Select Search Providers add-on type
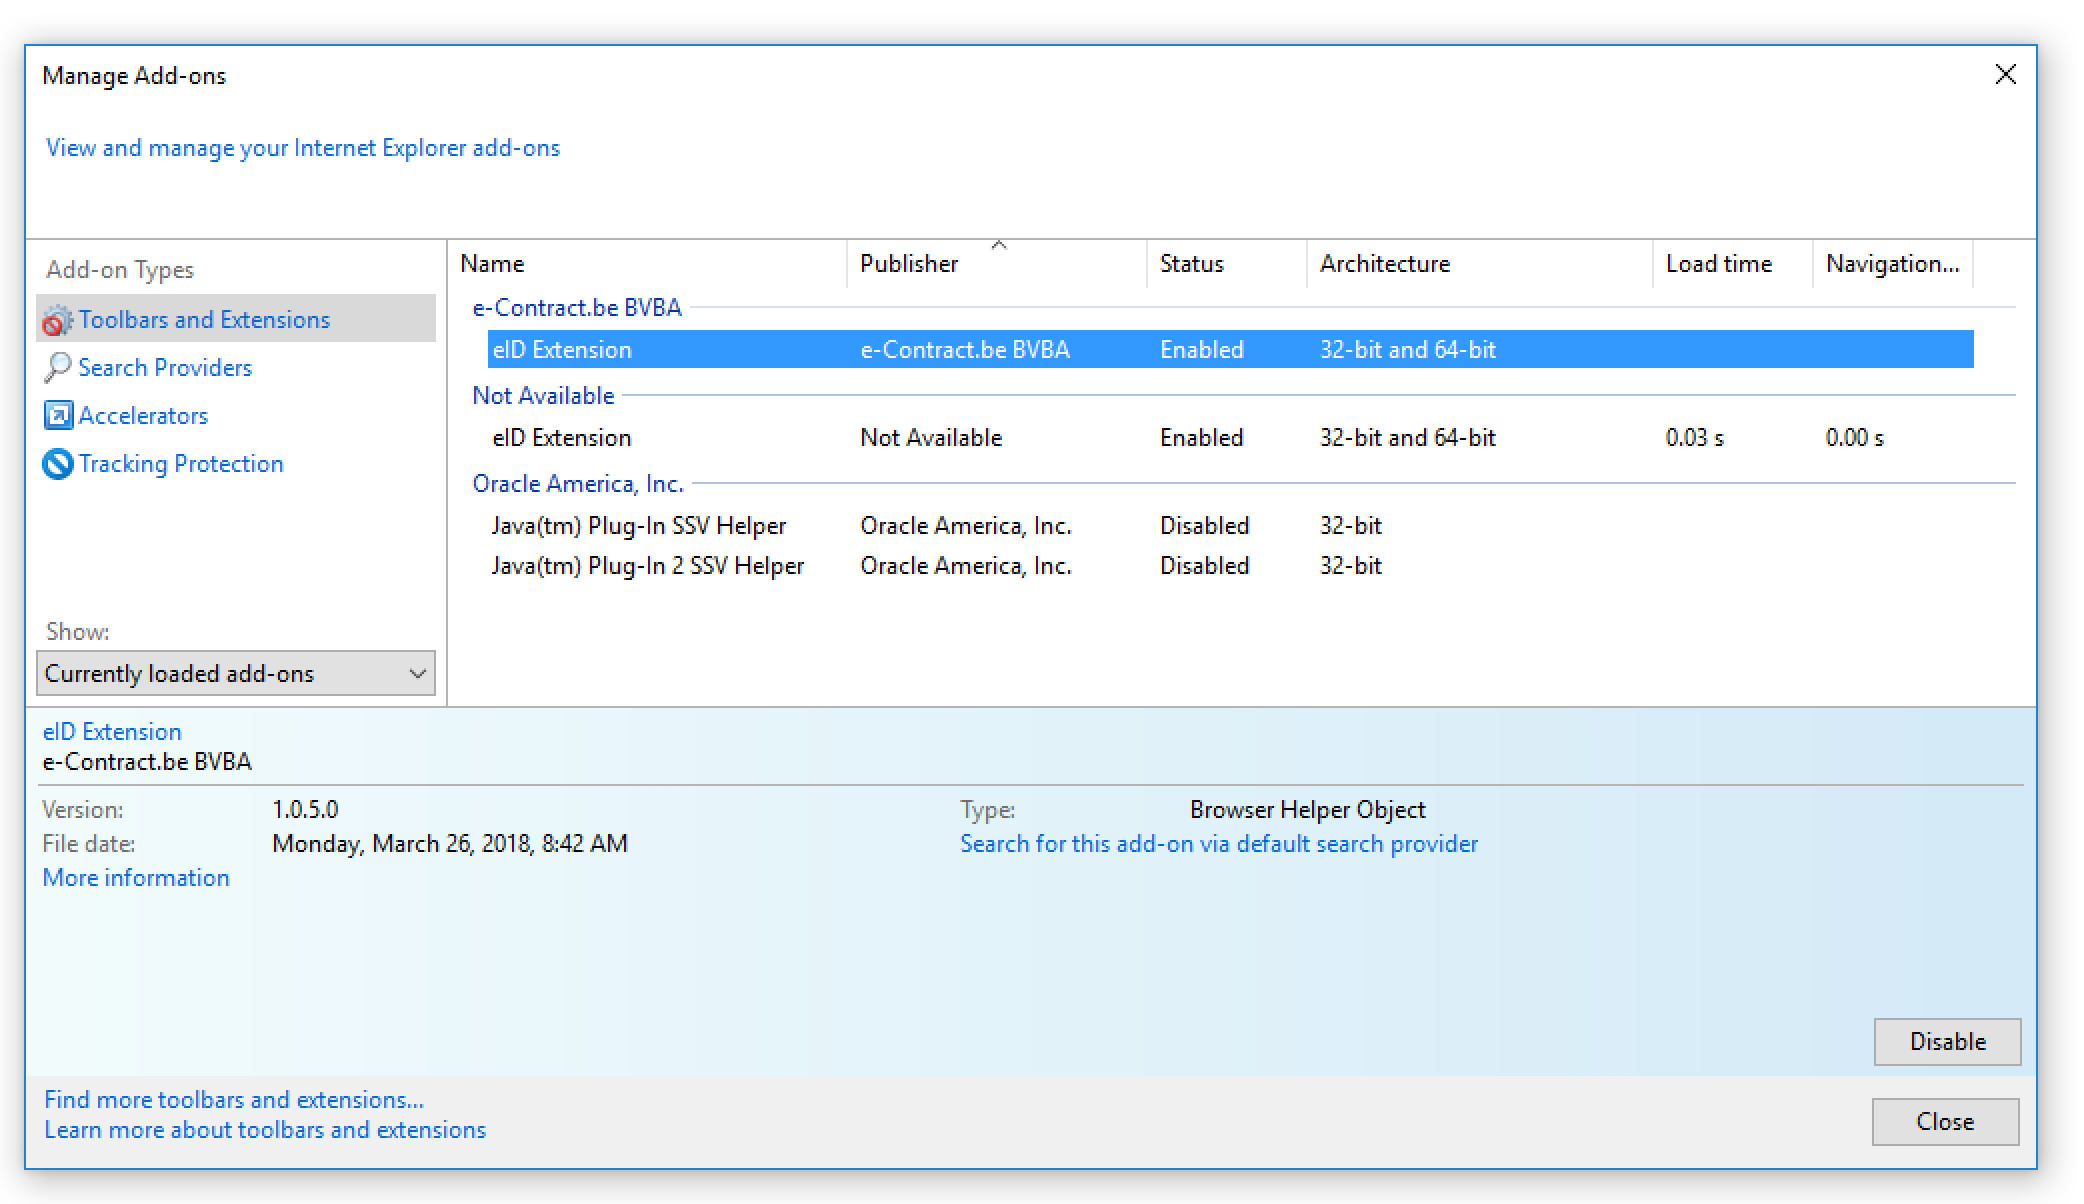 tap(165, 367)
